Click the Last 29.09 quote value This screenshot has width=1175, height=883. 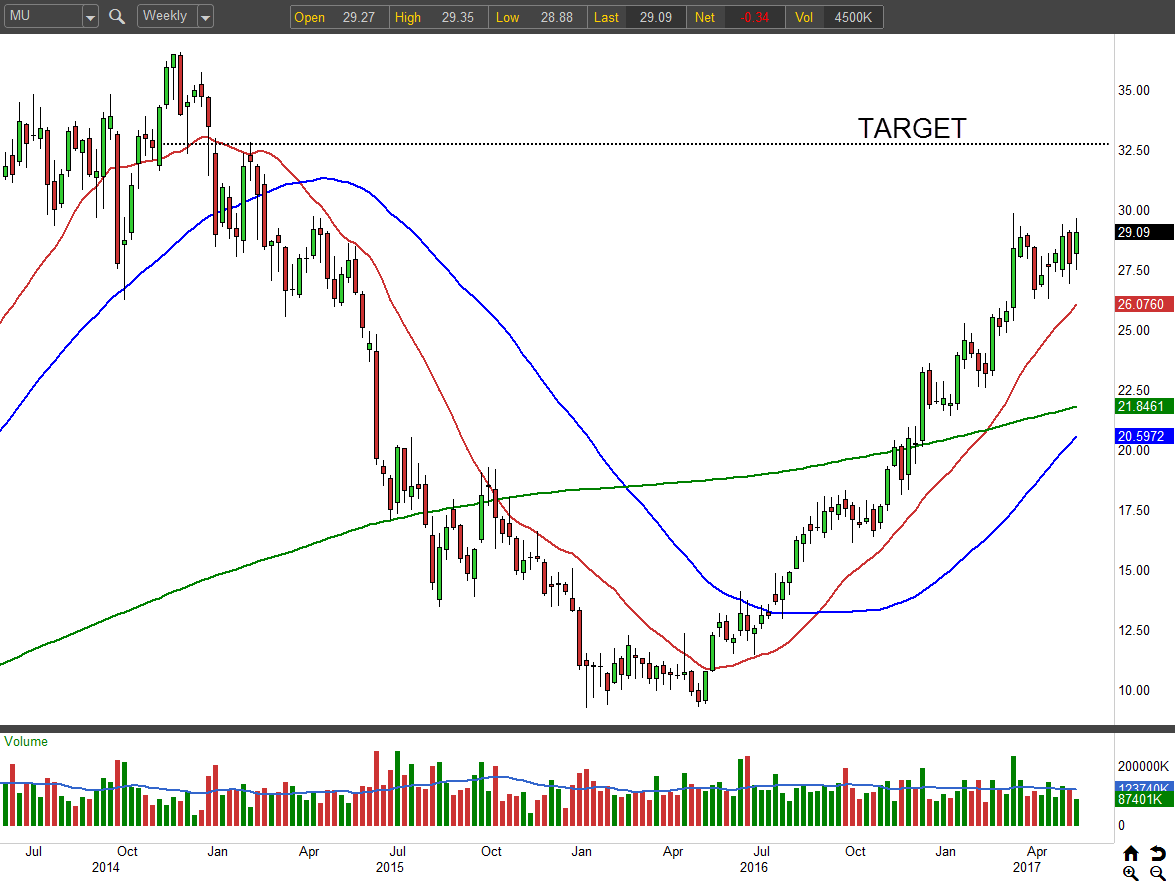point(656,17)
